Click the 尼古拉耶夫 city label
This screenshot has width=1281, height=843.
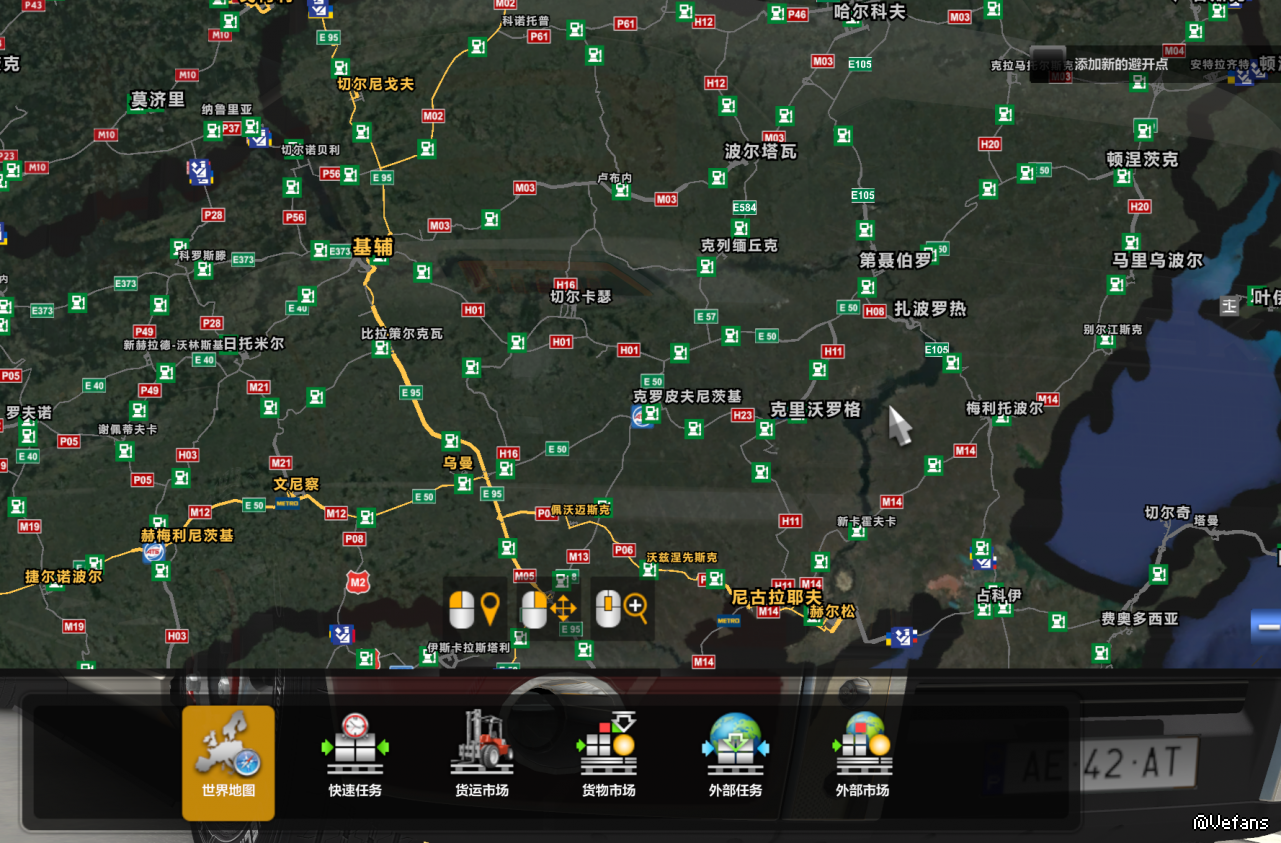pos(777,597)
